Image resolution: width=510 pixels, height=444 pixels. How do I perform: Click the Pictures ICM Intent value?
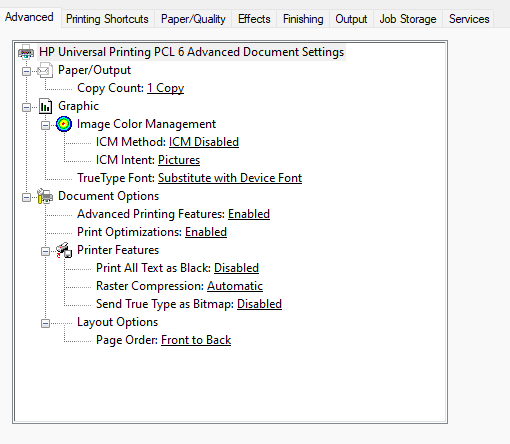[179, 160]
